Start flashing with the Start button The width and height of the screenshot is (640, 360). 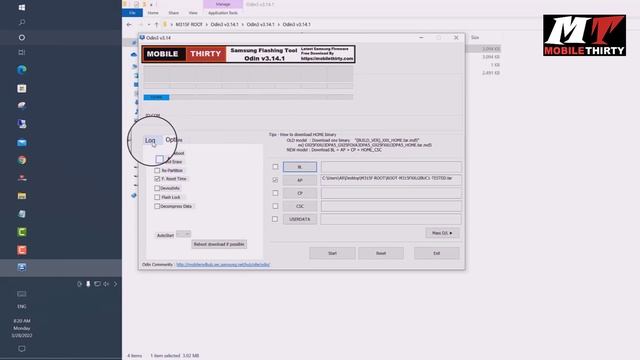click(332, 253)
